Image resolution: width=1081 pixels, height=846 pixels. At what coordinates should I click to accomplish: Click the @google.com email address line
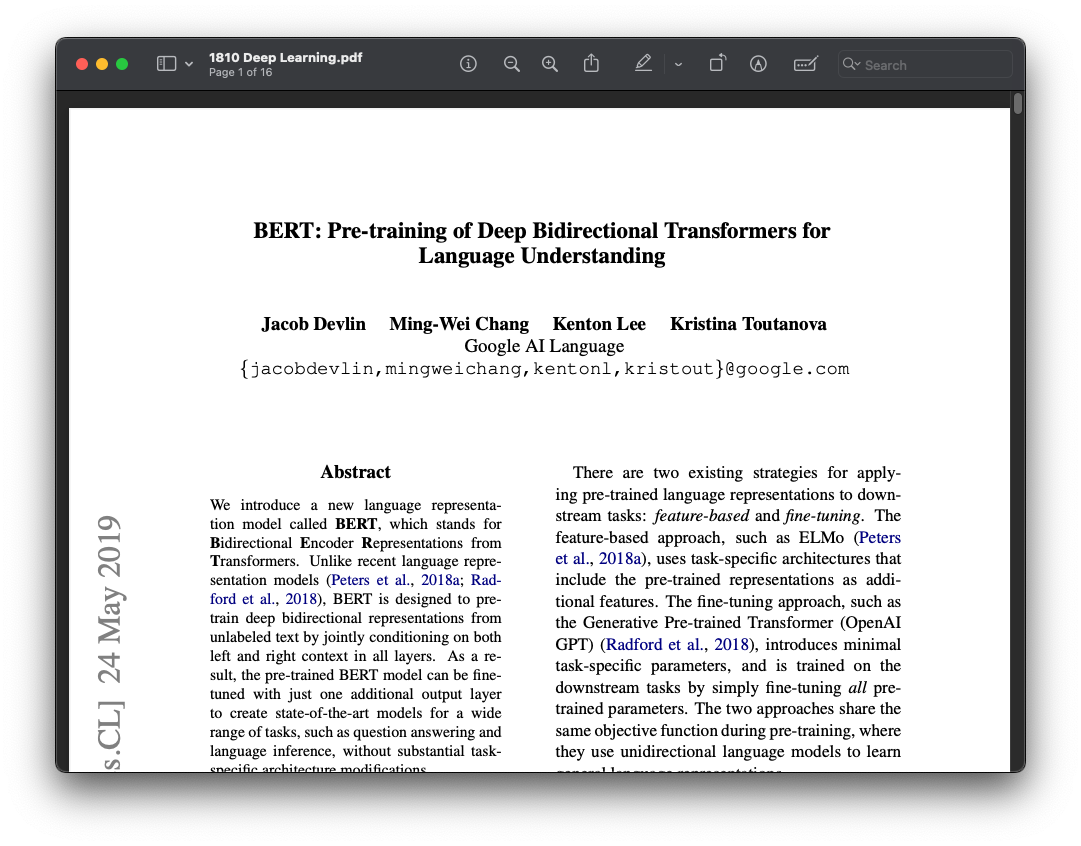coord(544,369)
